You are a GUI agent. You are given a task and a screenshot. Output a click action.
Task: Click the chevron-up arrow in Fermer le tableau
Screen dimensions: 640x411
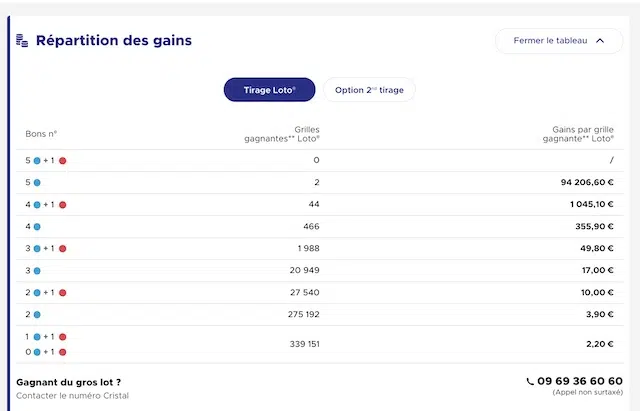click(x=600, y=40)
